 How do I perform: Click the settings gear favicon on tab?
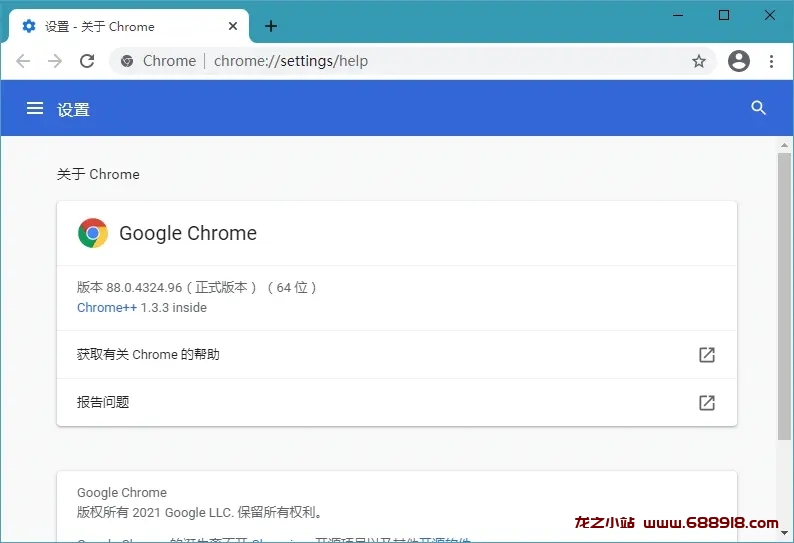point(29,26)
